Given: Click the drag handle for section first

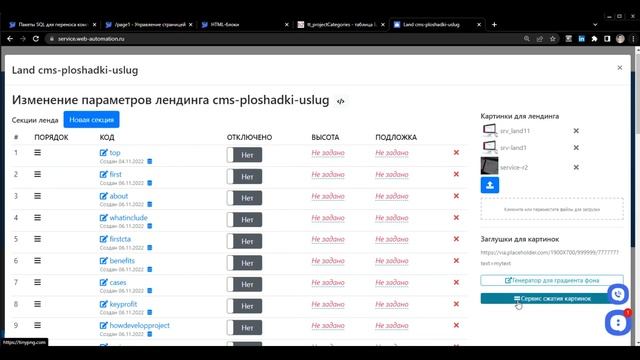Looking at the screenshot, I should click(x=38, y=174).
